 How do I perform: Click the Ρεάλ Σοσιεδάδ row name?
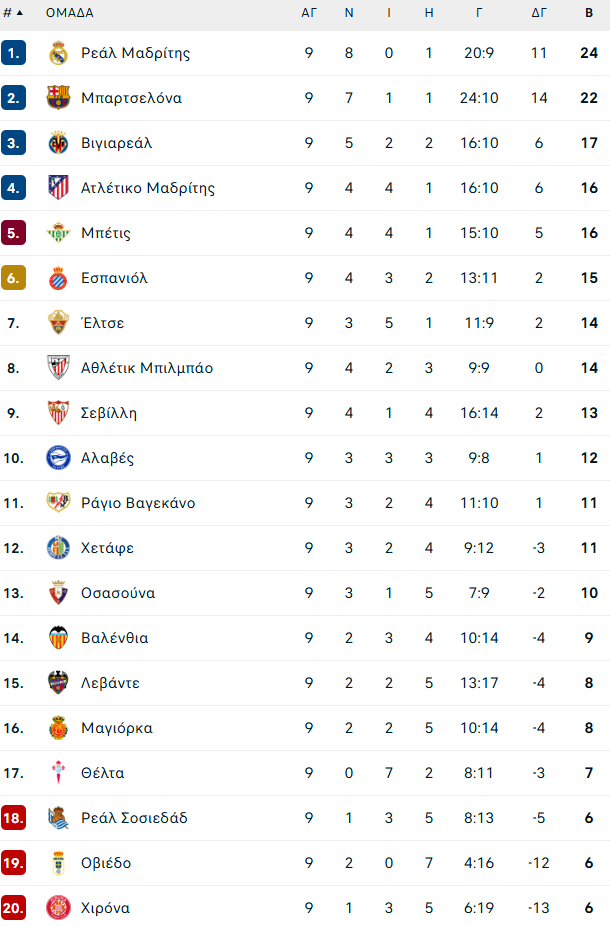tap(134, 818)
